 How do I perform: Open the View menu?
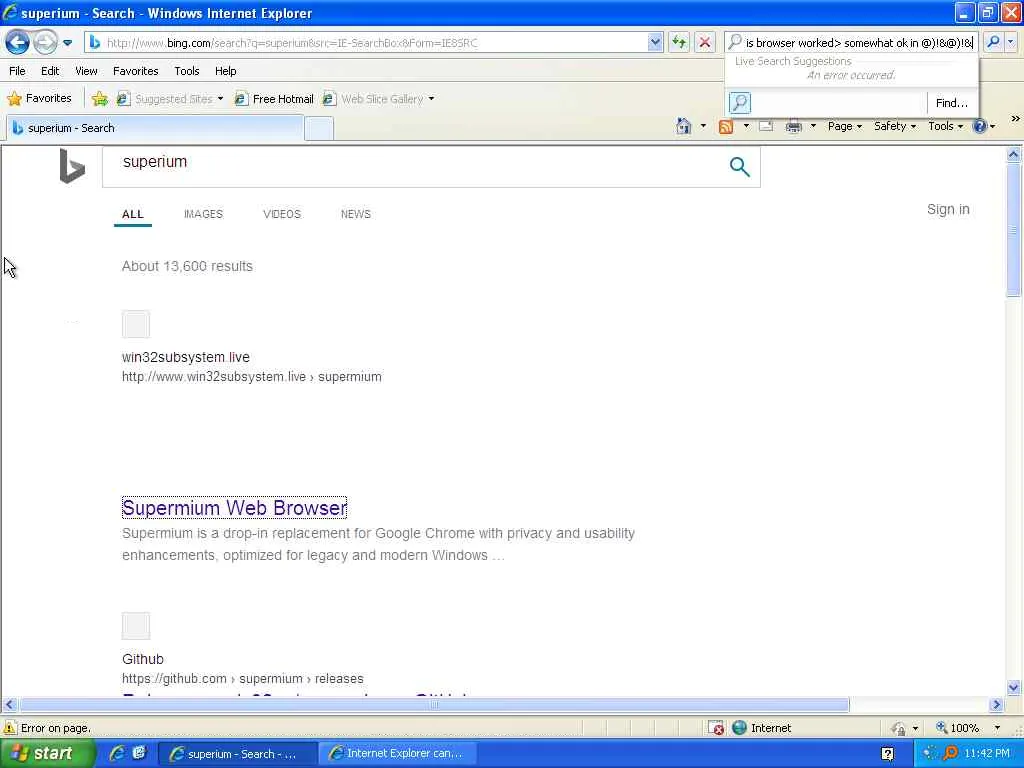point(86,71)
